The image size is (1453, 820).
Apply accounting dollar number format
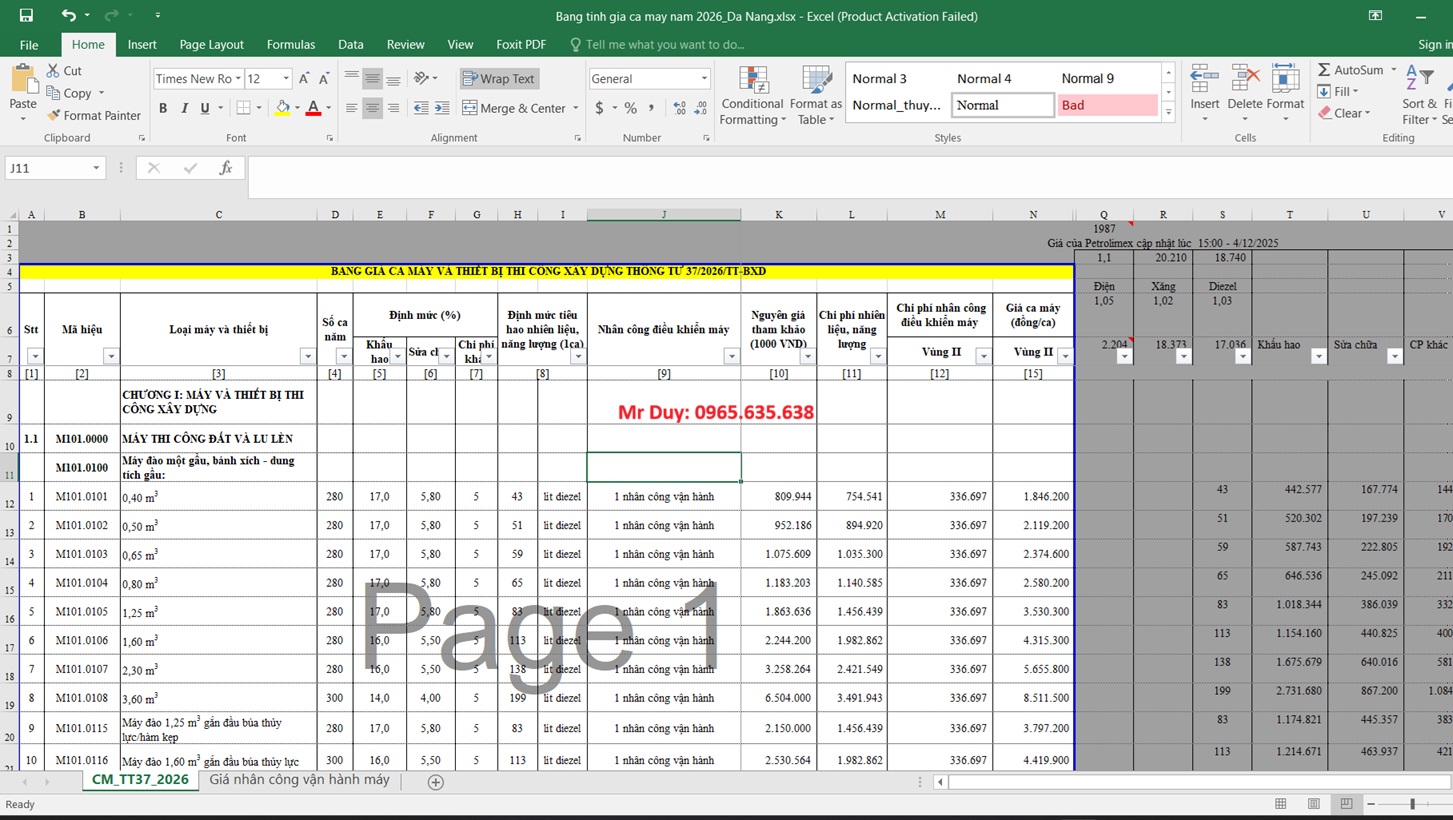click(x=599, y=108)
